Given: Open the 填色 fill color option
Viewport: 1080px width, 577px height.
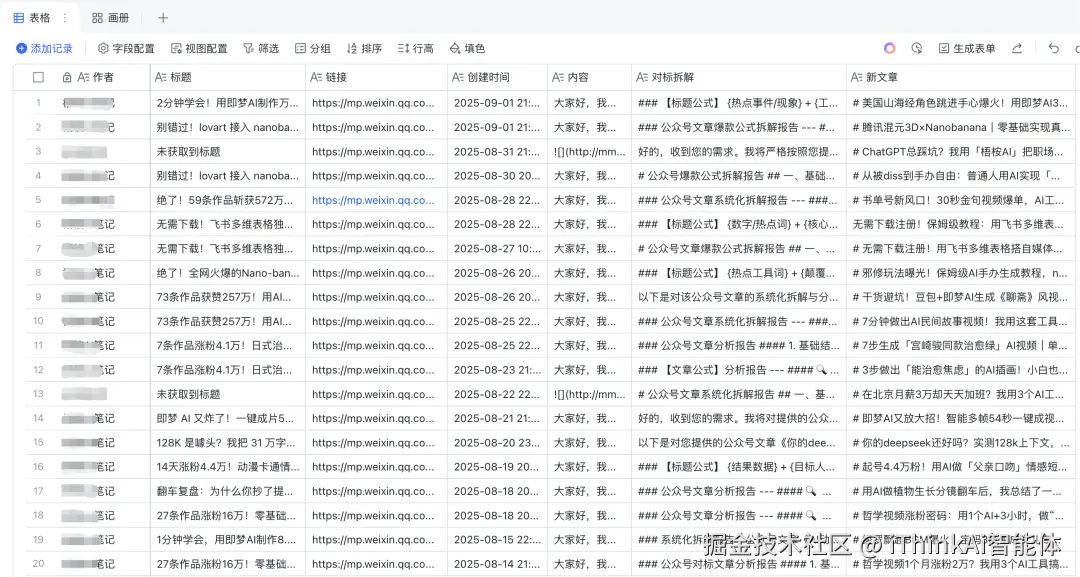Looking at the screenshot, I should coord(467,48).
